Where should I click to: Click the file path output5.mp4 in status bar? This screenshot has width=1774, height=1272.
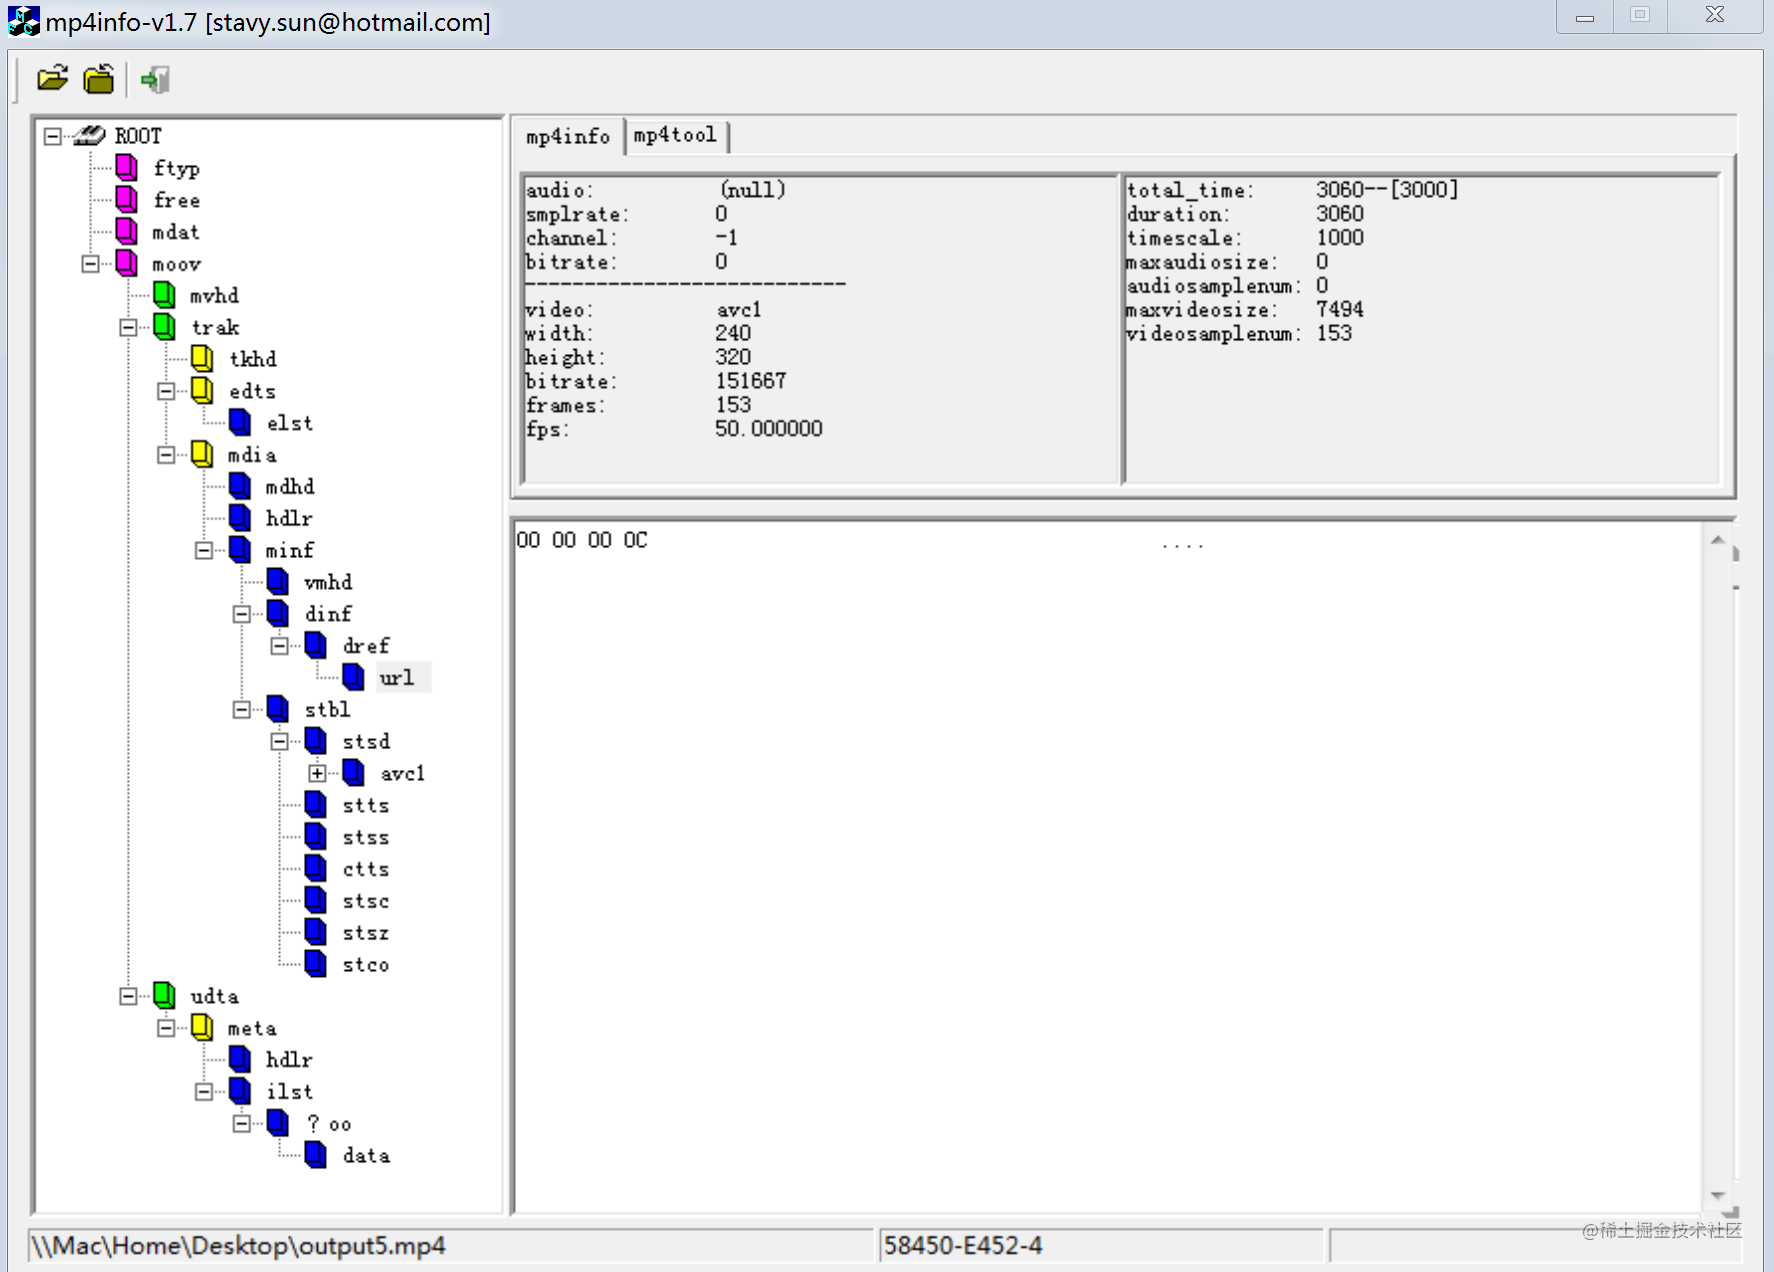[238, 1246]
